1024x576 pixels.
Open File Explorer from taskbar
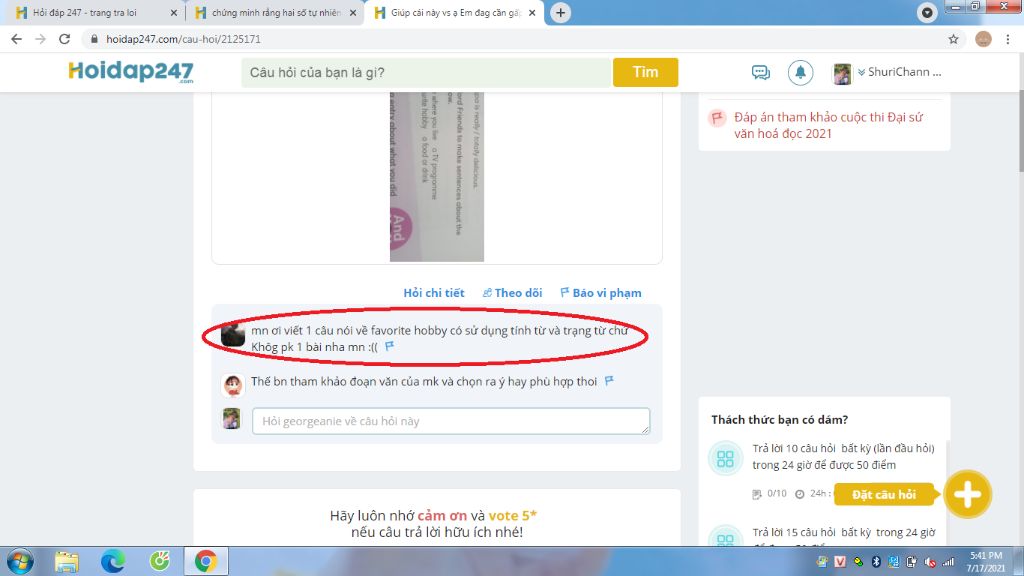click(67, 561)
